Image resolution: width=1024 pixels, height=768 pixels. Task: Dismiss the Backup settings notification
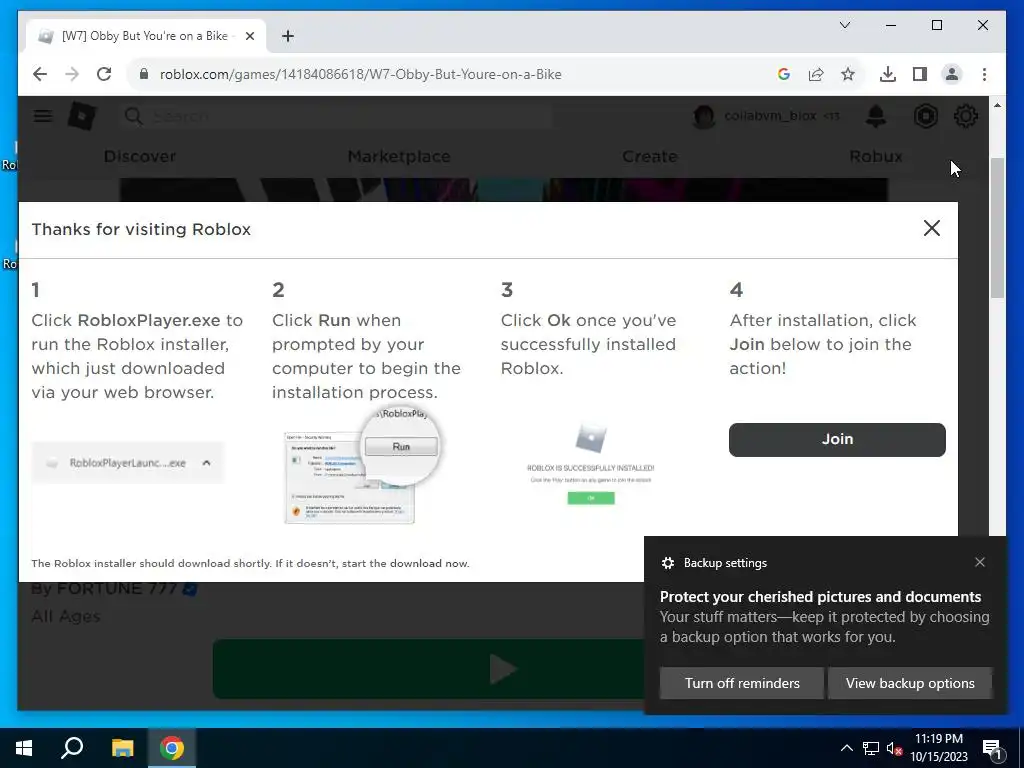point(980,562)
